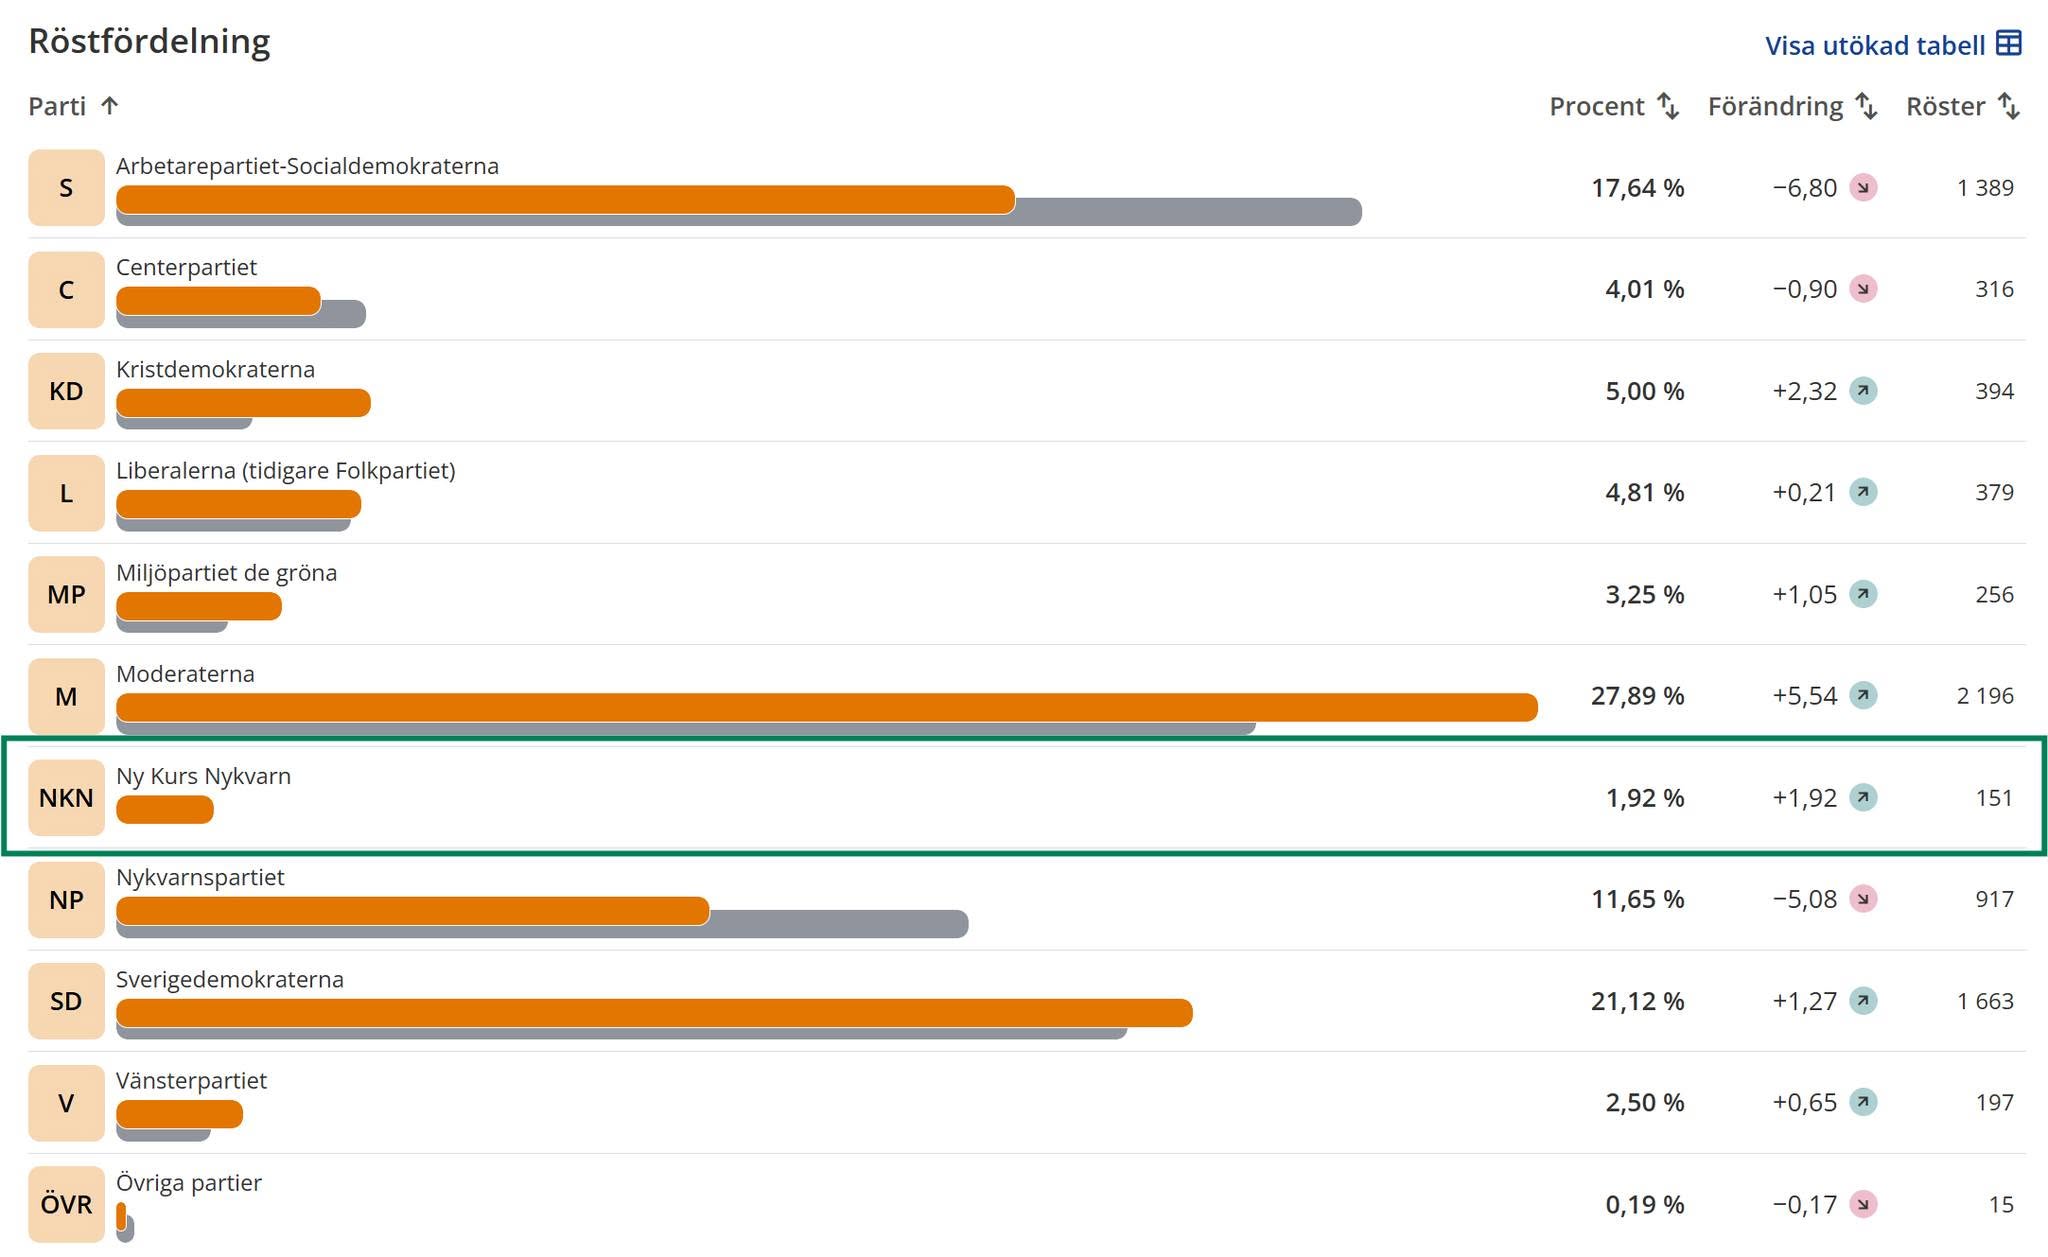Click the up-arrow icon beside +2,32
Viewport: 2048px width, 1257px height.
tap(1863, 391)
